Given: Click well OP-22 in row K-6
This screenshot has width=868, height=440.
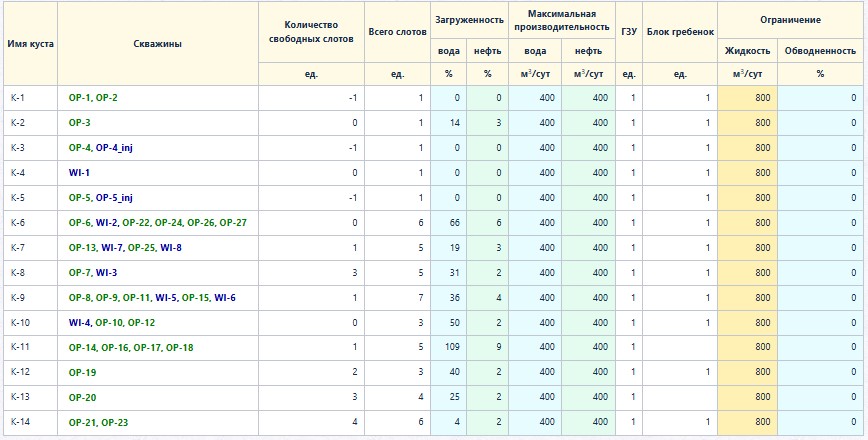Looking at the screenshot, I should coord(136,222).
